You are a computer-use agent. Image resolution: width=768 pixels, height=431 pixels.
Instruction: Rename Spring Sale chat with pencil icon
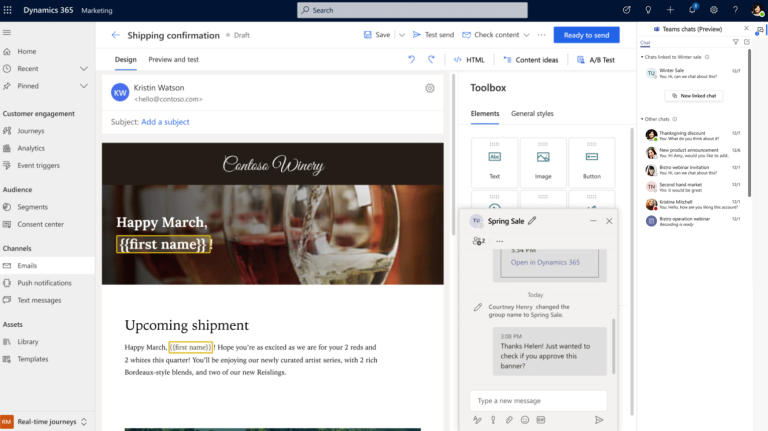(x=532, y=221)
